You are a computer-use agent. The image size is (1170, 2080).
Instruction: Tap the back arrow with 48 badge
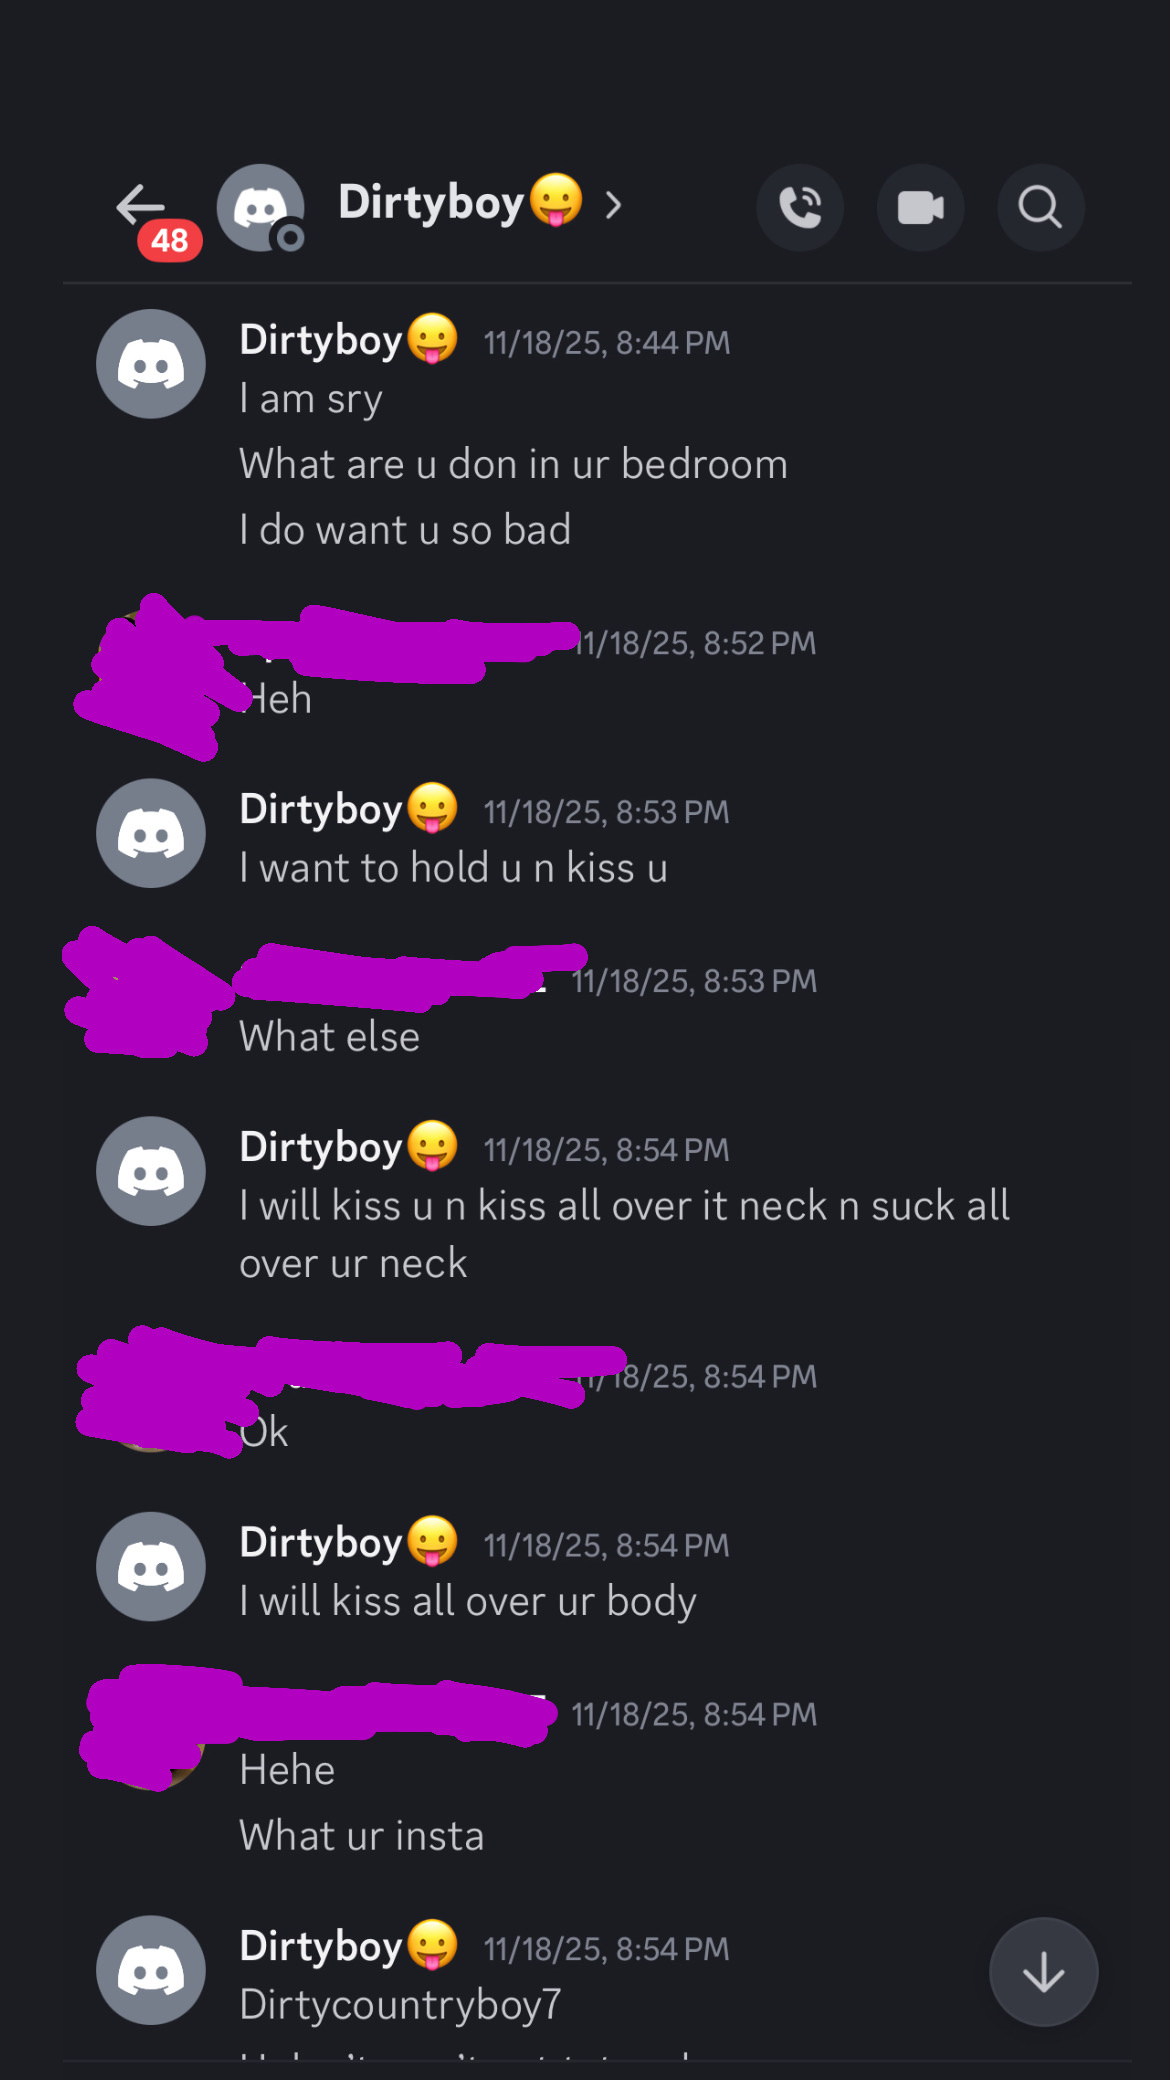[x=141, y=206]
